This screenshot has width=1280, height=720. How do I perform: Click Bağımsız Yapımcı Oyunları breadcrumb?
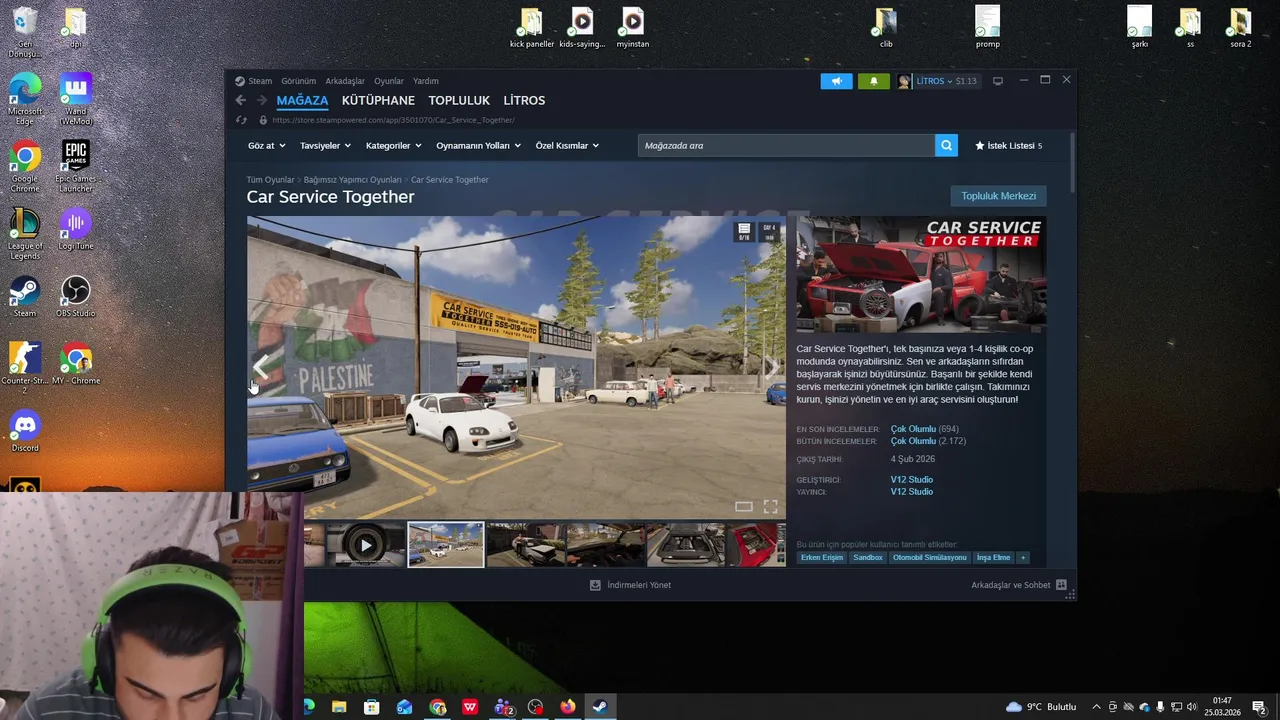pos(352,180)
